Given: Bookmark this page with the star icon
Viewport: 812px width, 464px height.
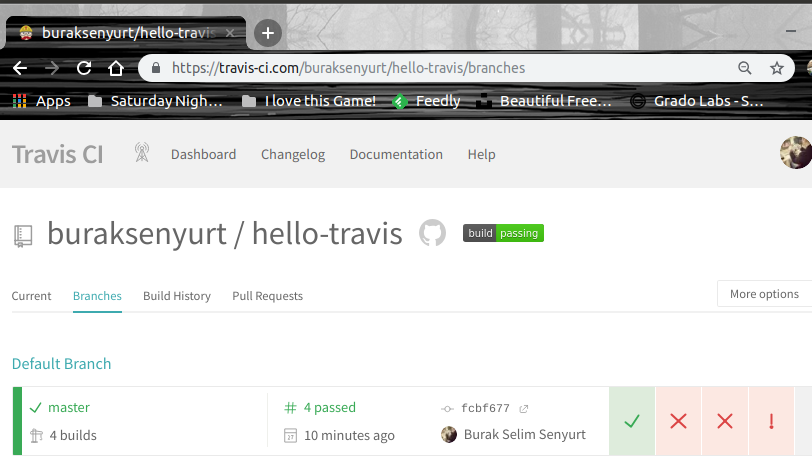Looking at the screenshot, I should tap(776, 68).
